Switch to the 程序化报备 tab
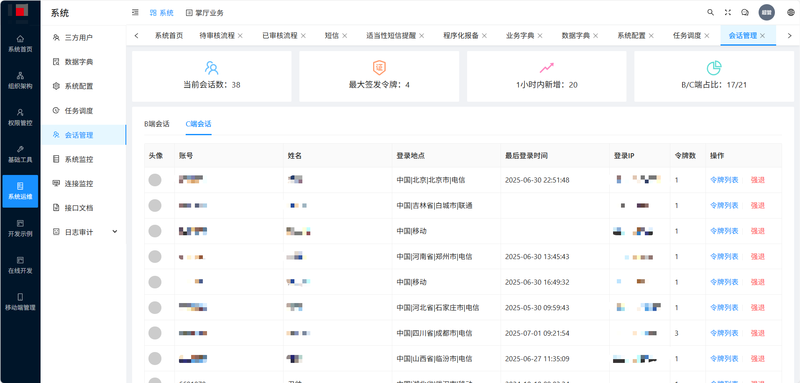Image resolution: width=800 pixels, height=383 pixels. point(461,36)
